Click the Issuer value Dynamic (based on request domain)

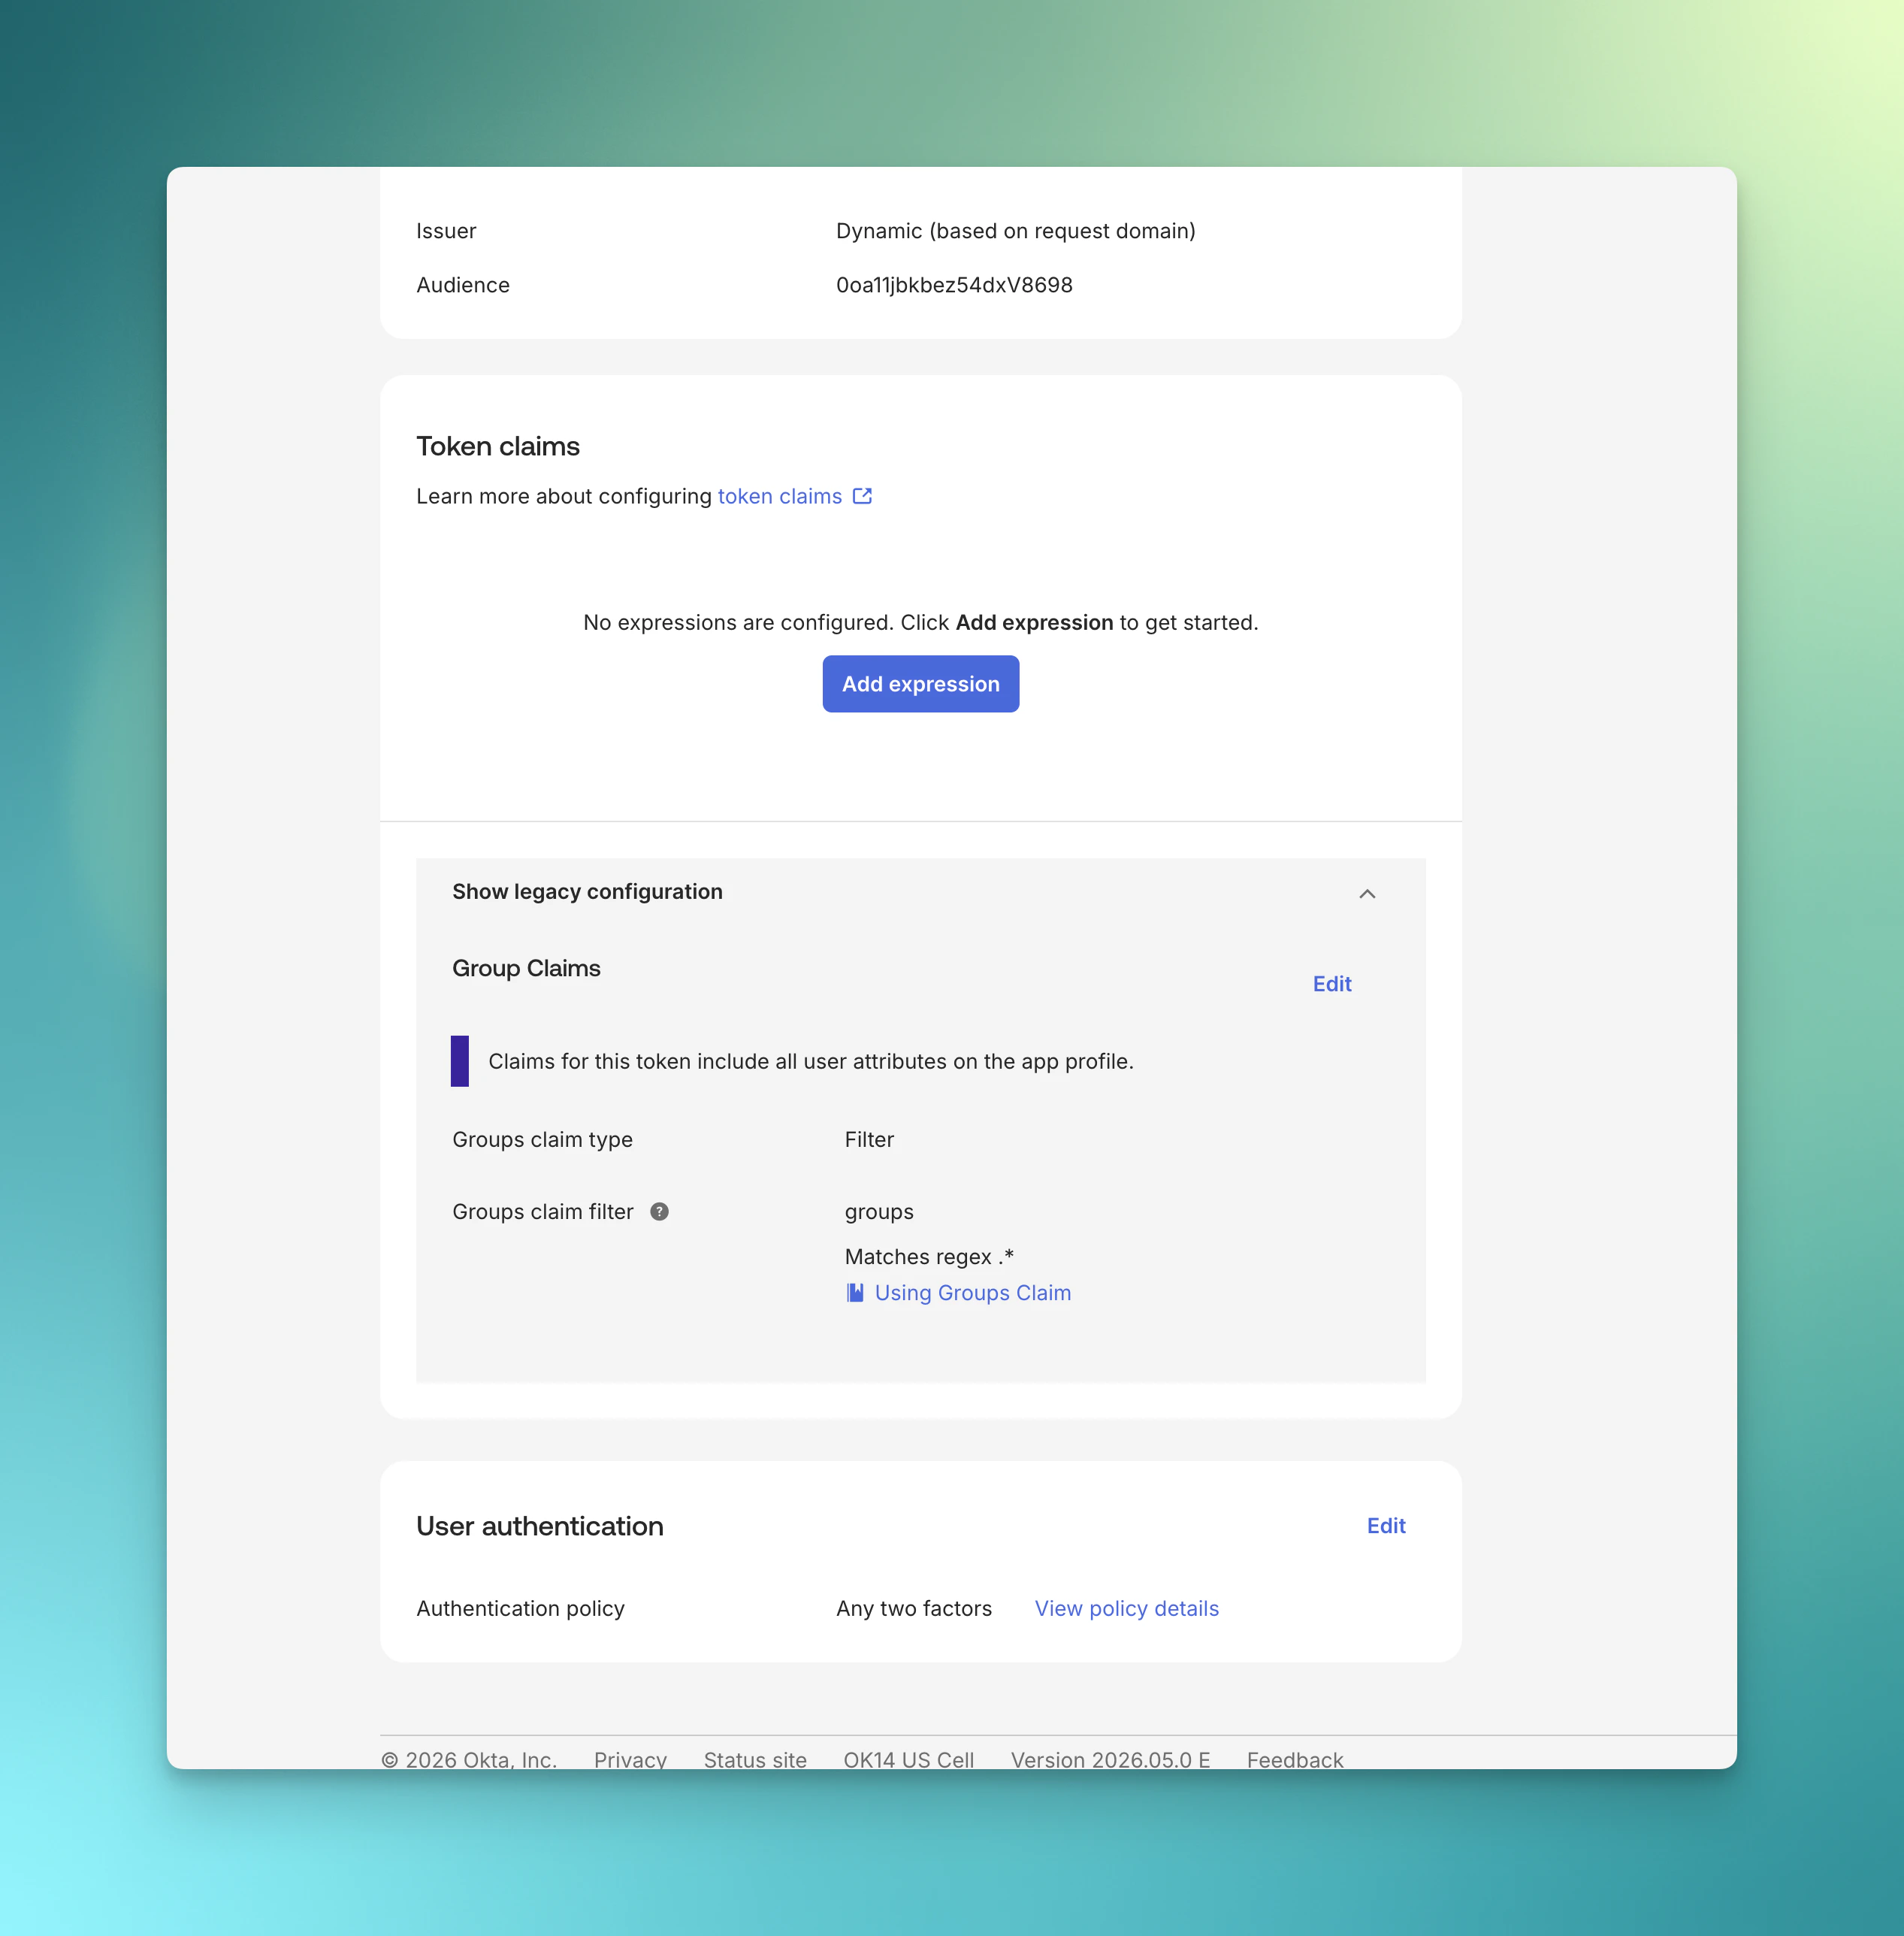click(x=1015, y=231)
